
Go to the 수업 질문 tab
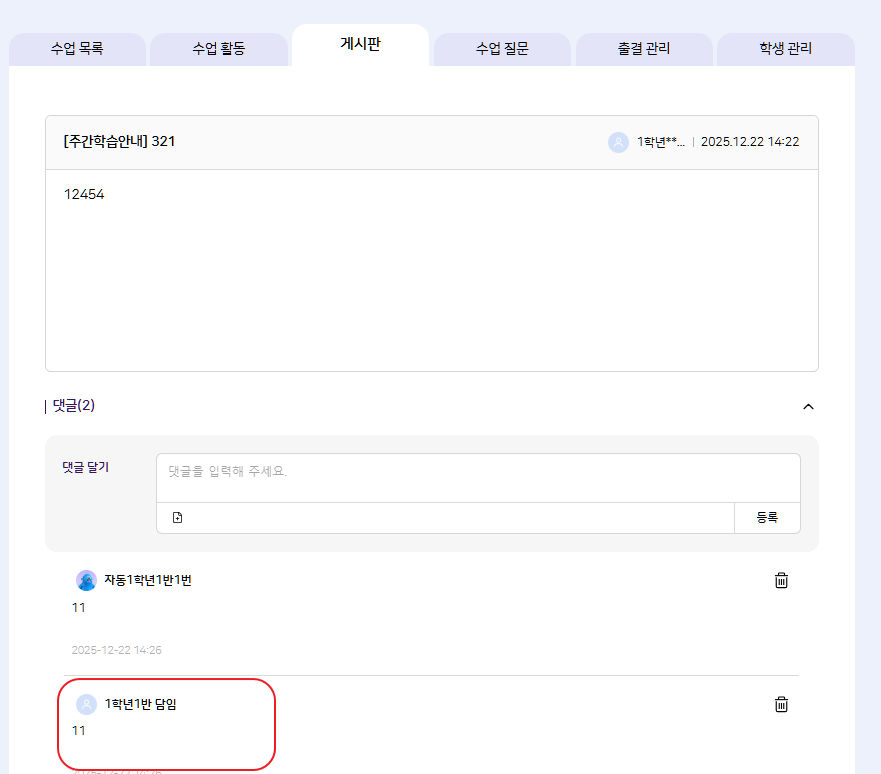[x=502, y=48]
